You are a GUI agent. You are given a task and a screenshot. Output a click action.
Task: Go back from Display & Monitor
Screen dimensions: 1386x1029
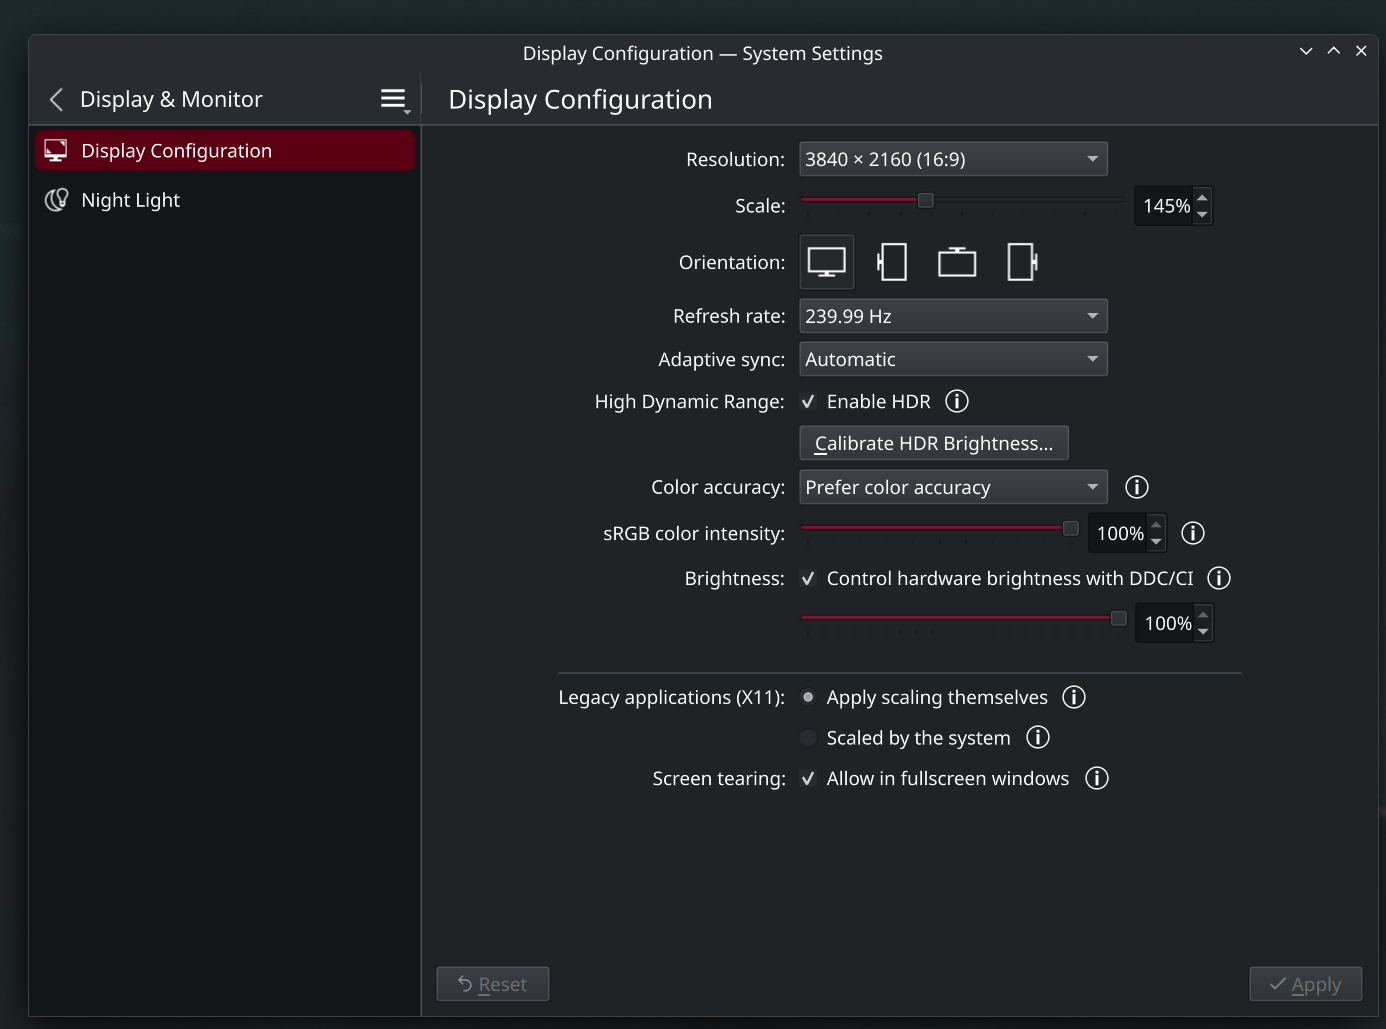(56, 99)
